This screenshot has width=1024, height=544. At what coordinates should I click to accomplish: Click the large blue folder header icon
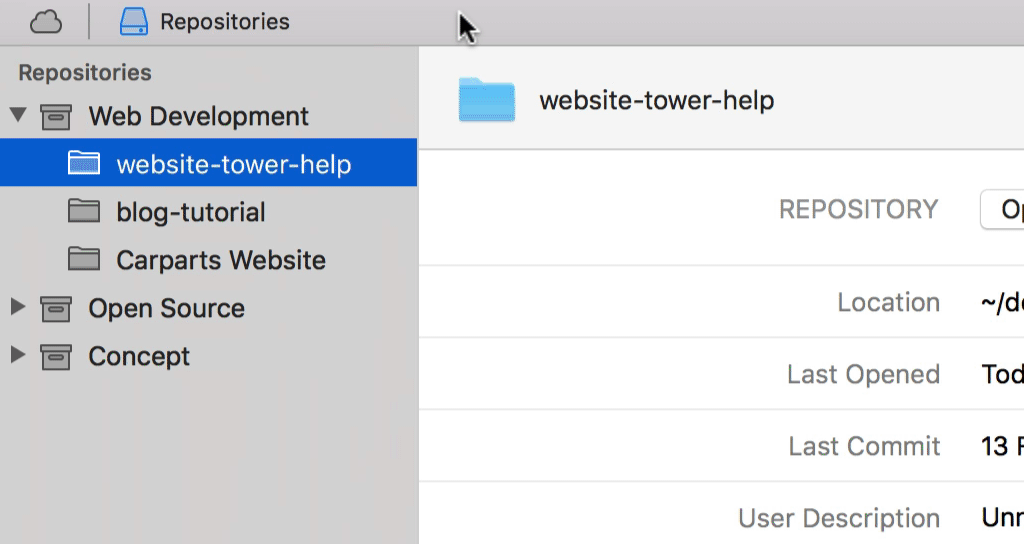486,100
